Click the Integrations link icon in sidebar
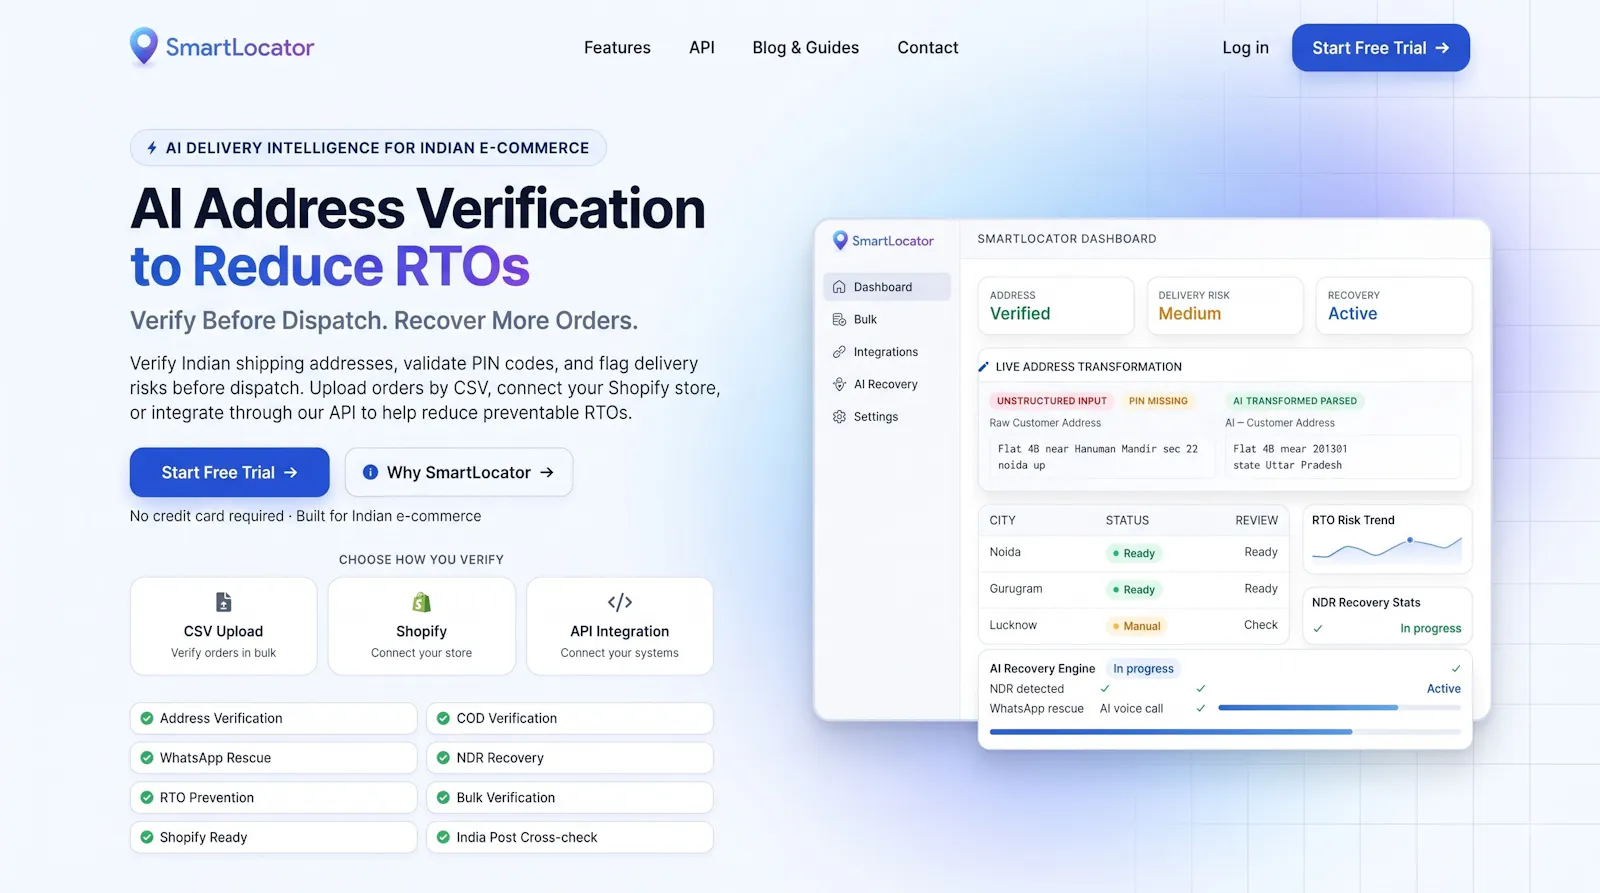 tap(839, 352)
